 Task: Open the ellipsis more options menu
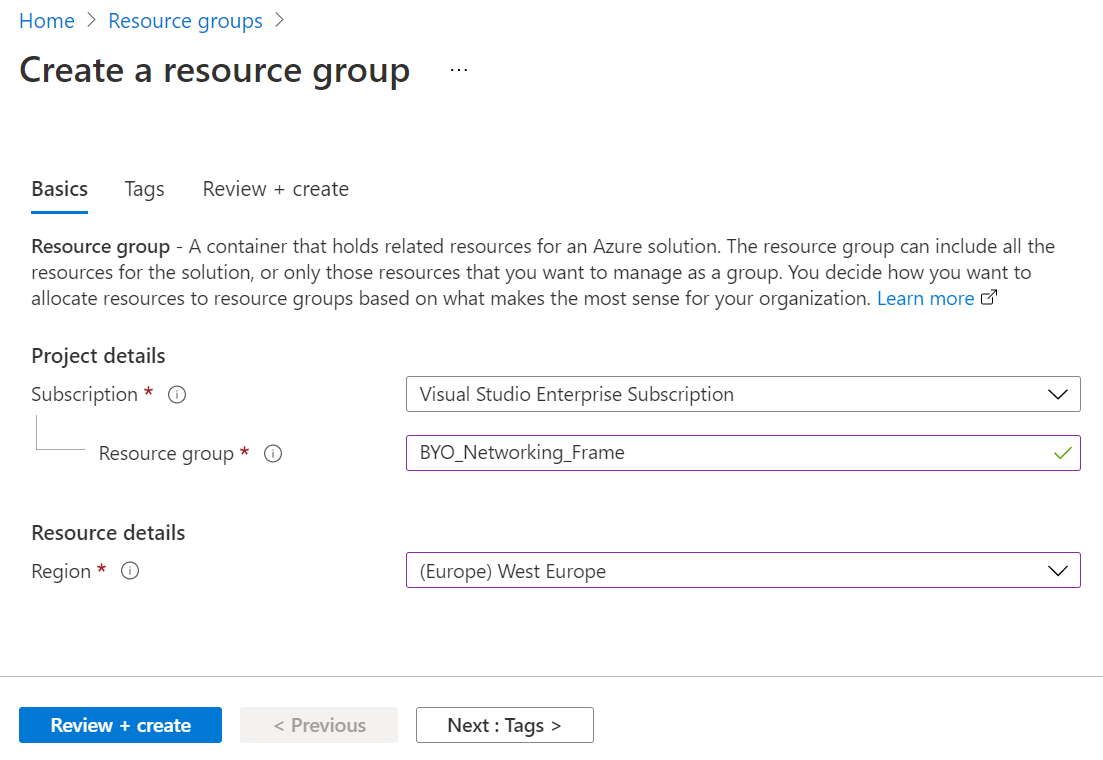pos(459,70)
